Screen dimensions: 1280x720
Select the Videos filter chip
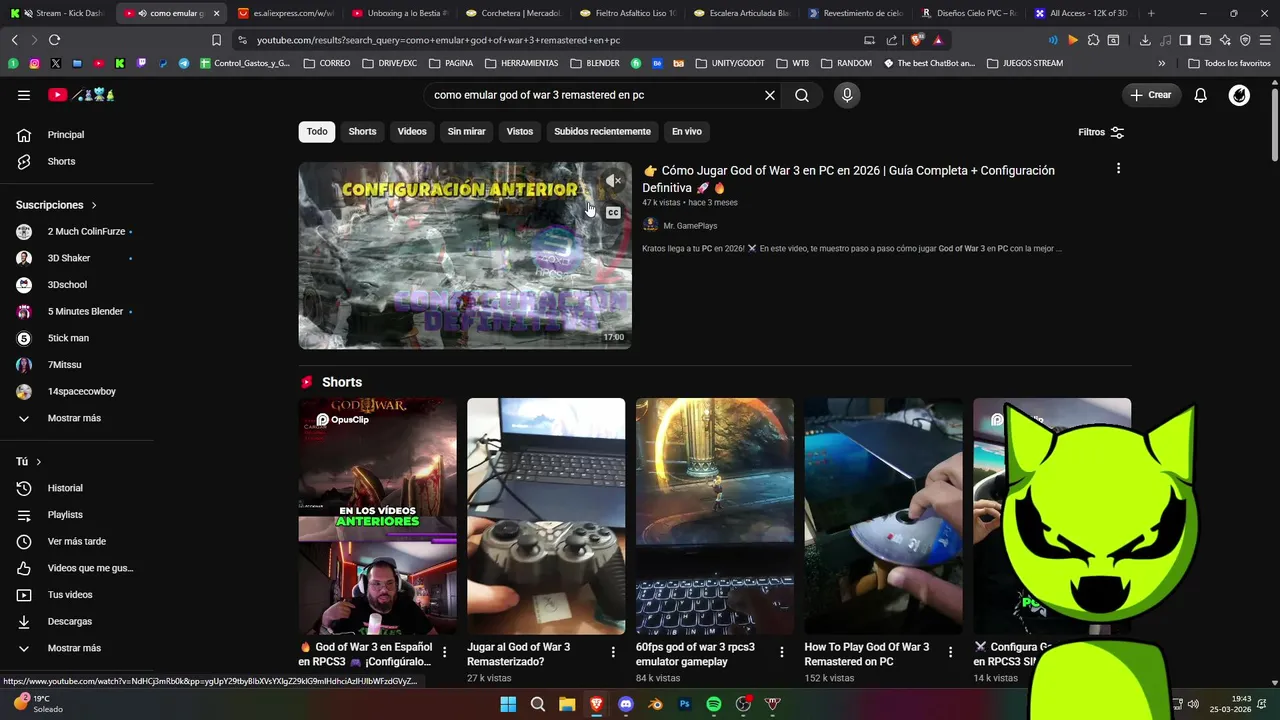(412, 131)
